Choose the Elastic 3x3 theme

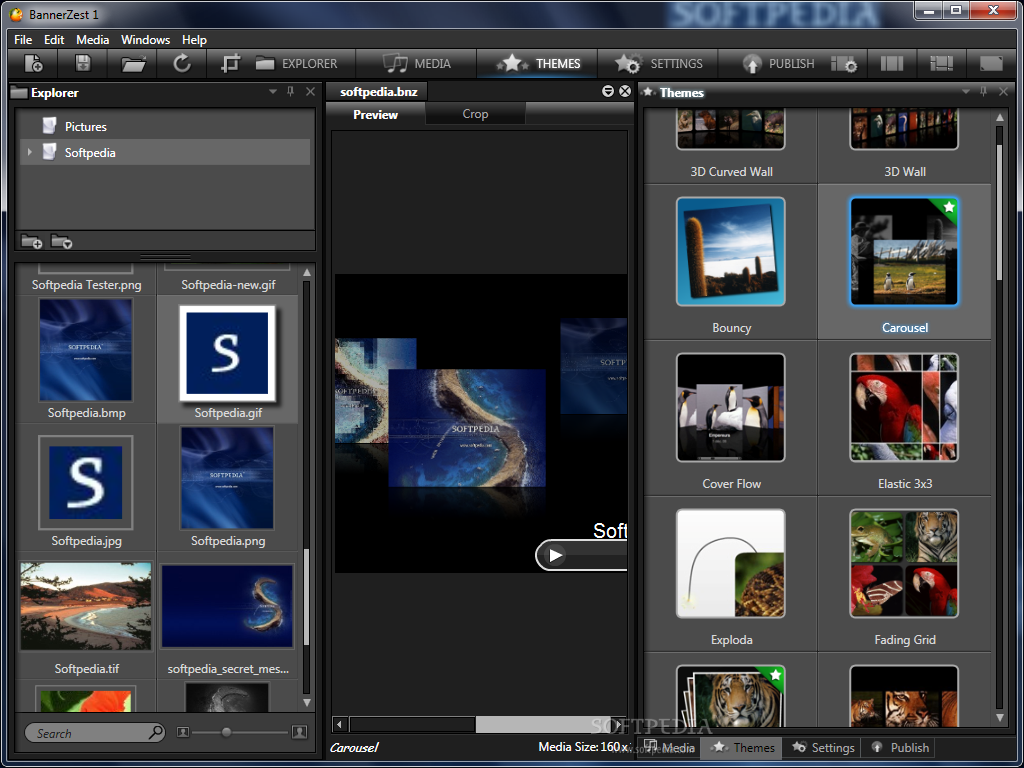click(x=904, y=419)
